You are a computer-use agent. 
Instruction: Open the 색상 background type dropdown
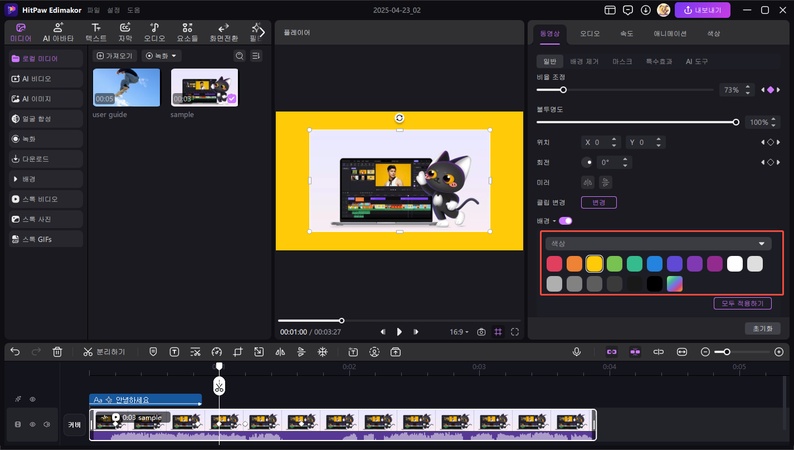point(658,243)
